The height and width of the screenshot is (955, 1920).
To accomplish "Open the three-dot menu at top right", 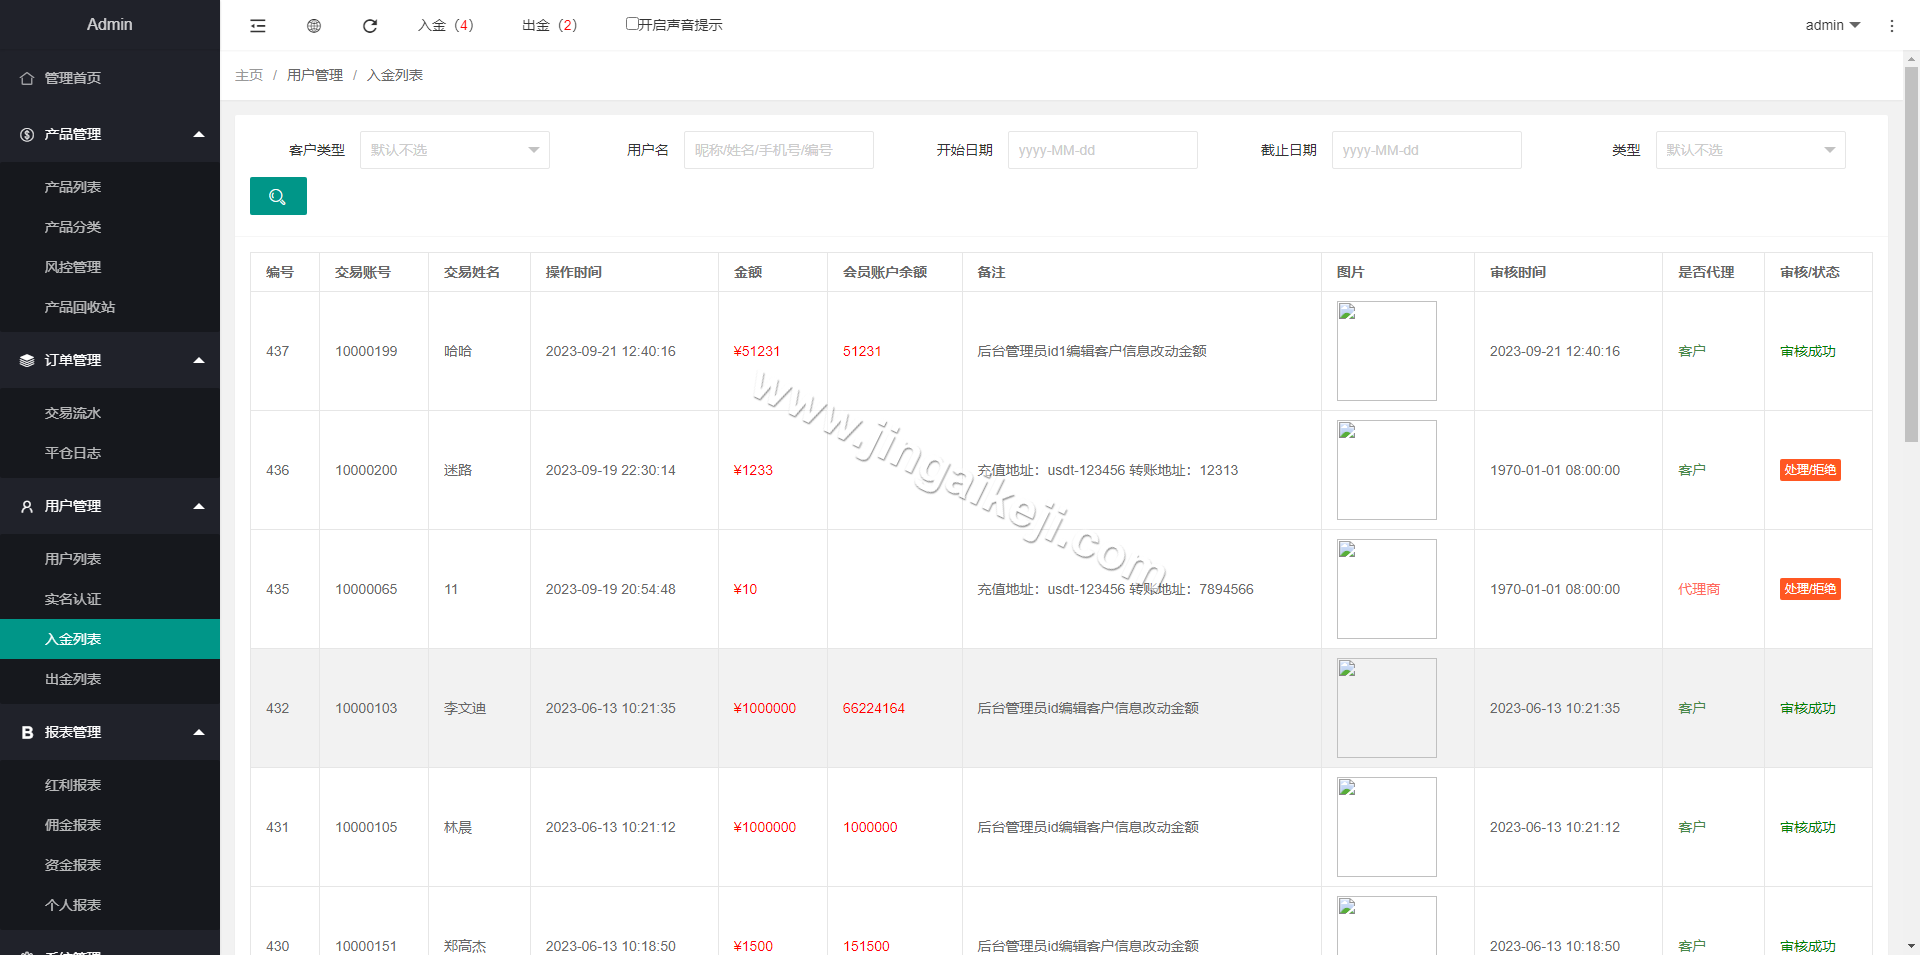I will coord(1892,25).
